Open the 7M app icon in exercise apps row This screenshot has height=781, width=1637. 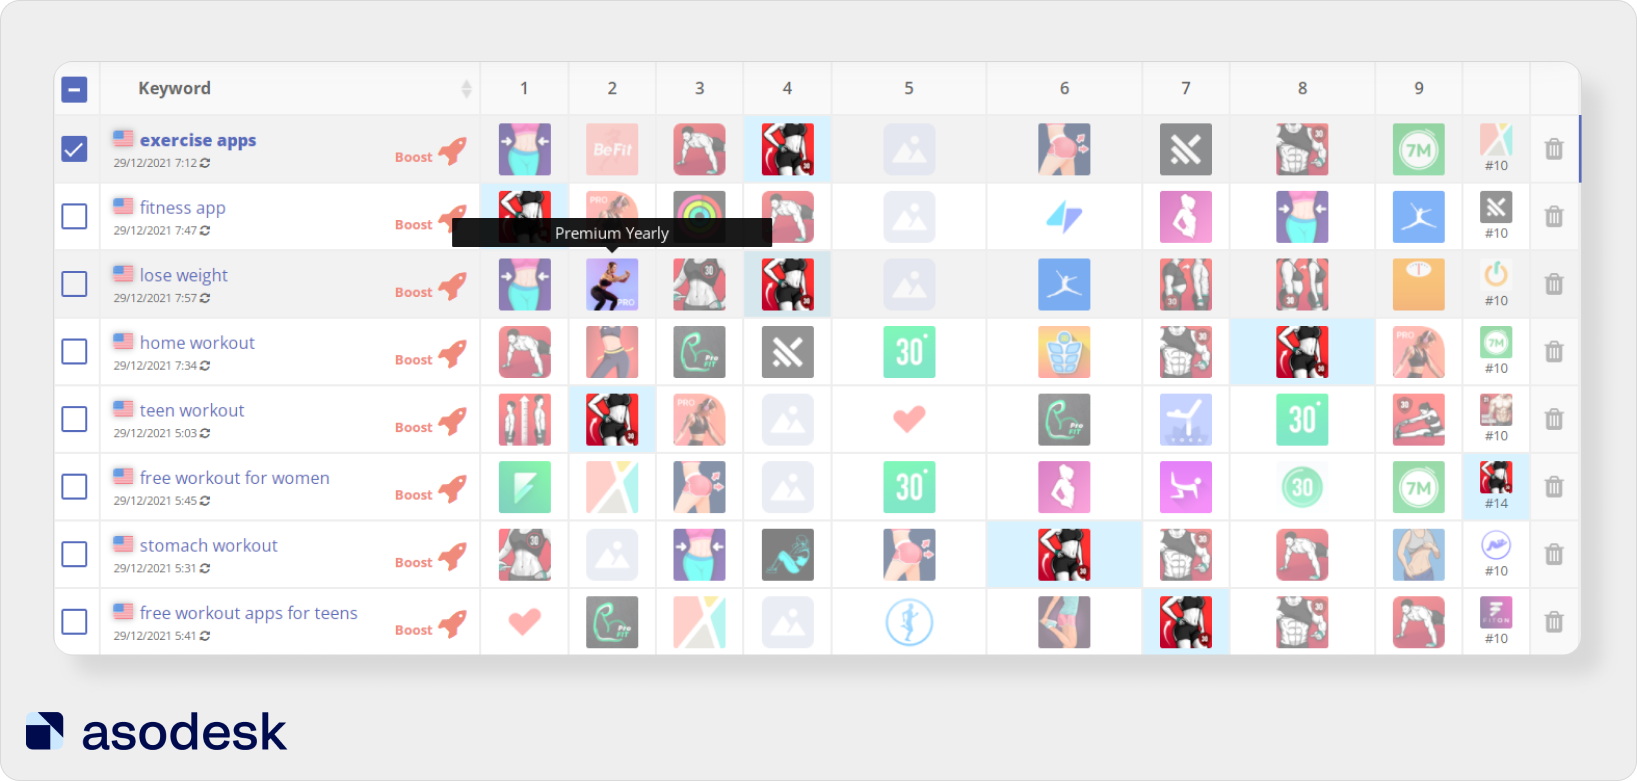point(1418,150)
